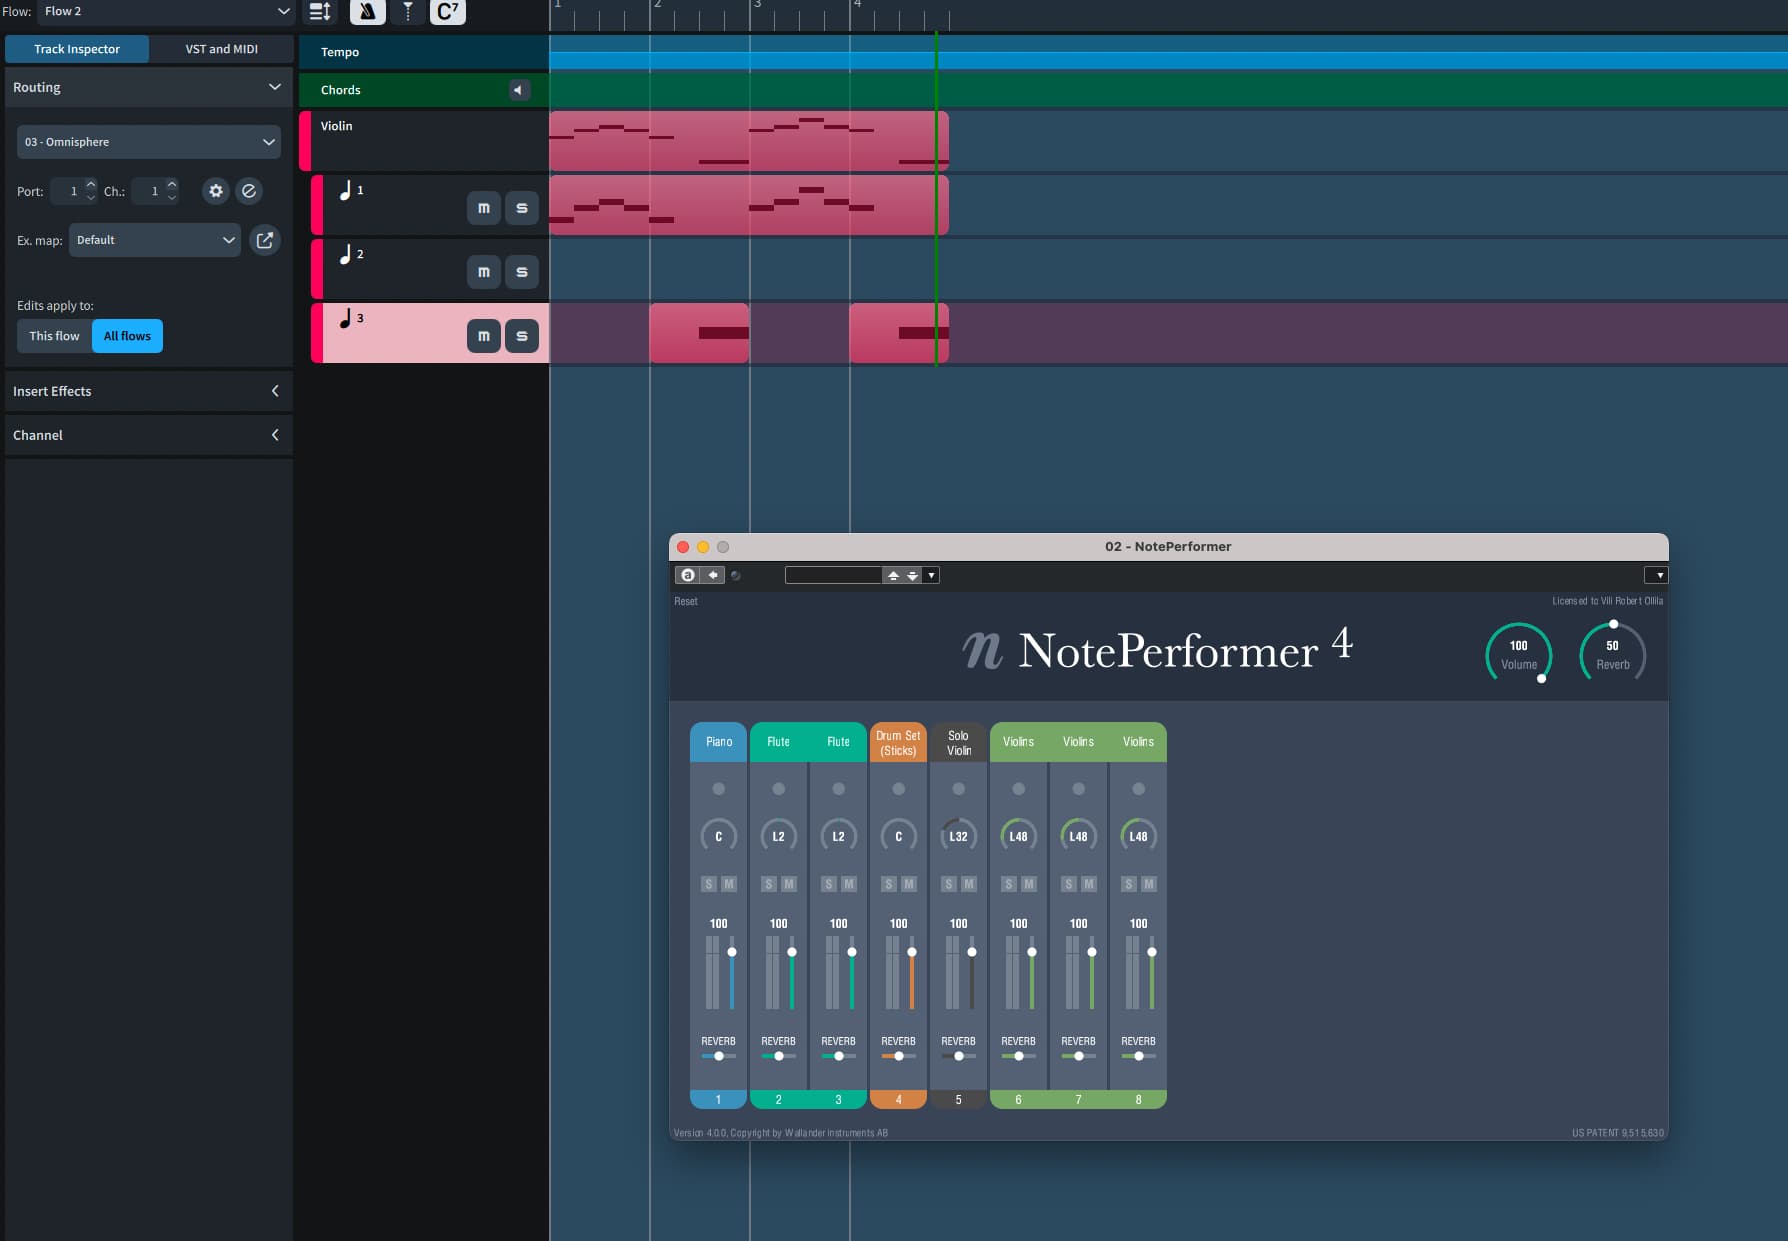The width and height of the screenshot is (1788, 1241).
Task: Open endpoint setup gear icon in Routing
Action: pos(216,191)
